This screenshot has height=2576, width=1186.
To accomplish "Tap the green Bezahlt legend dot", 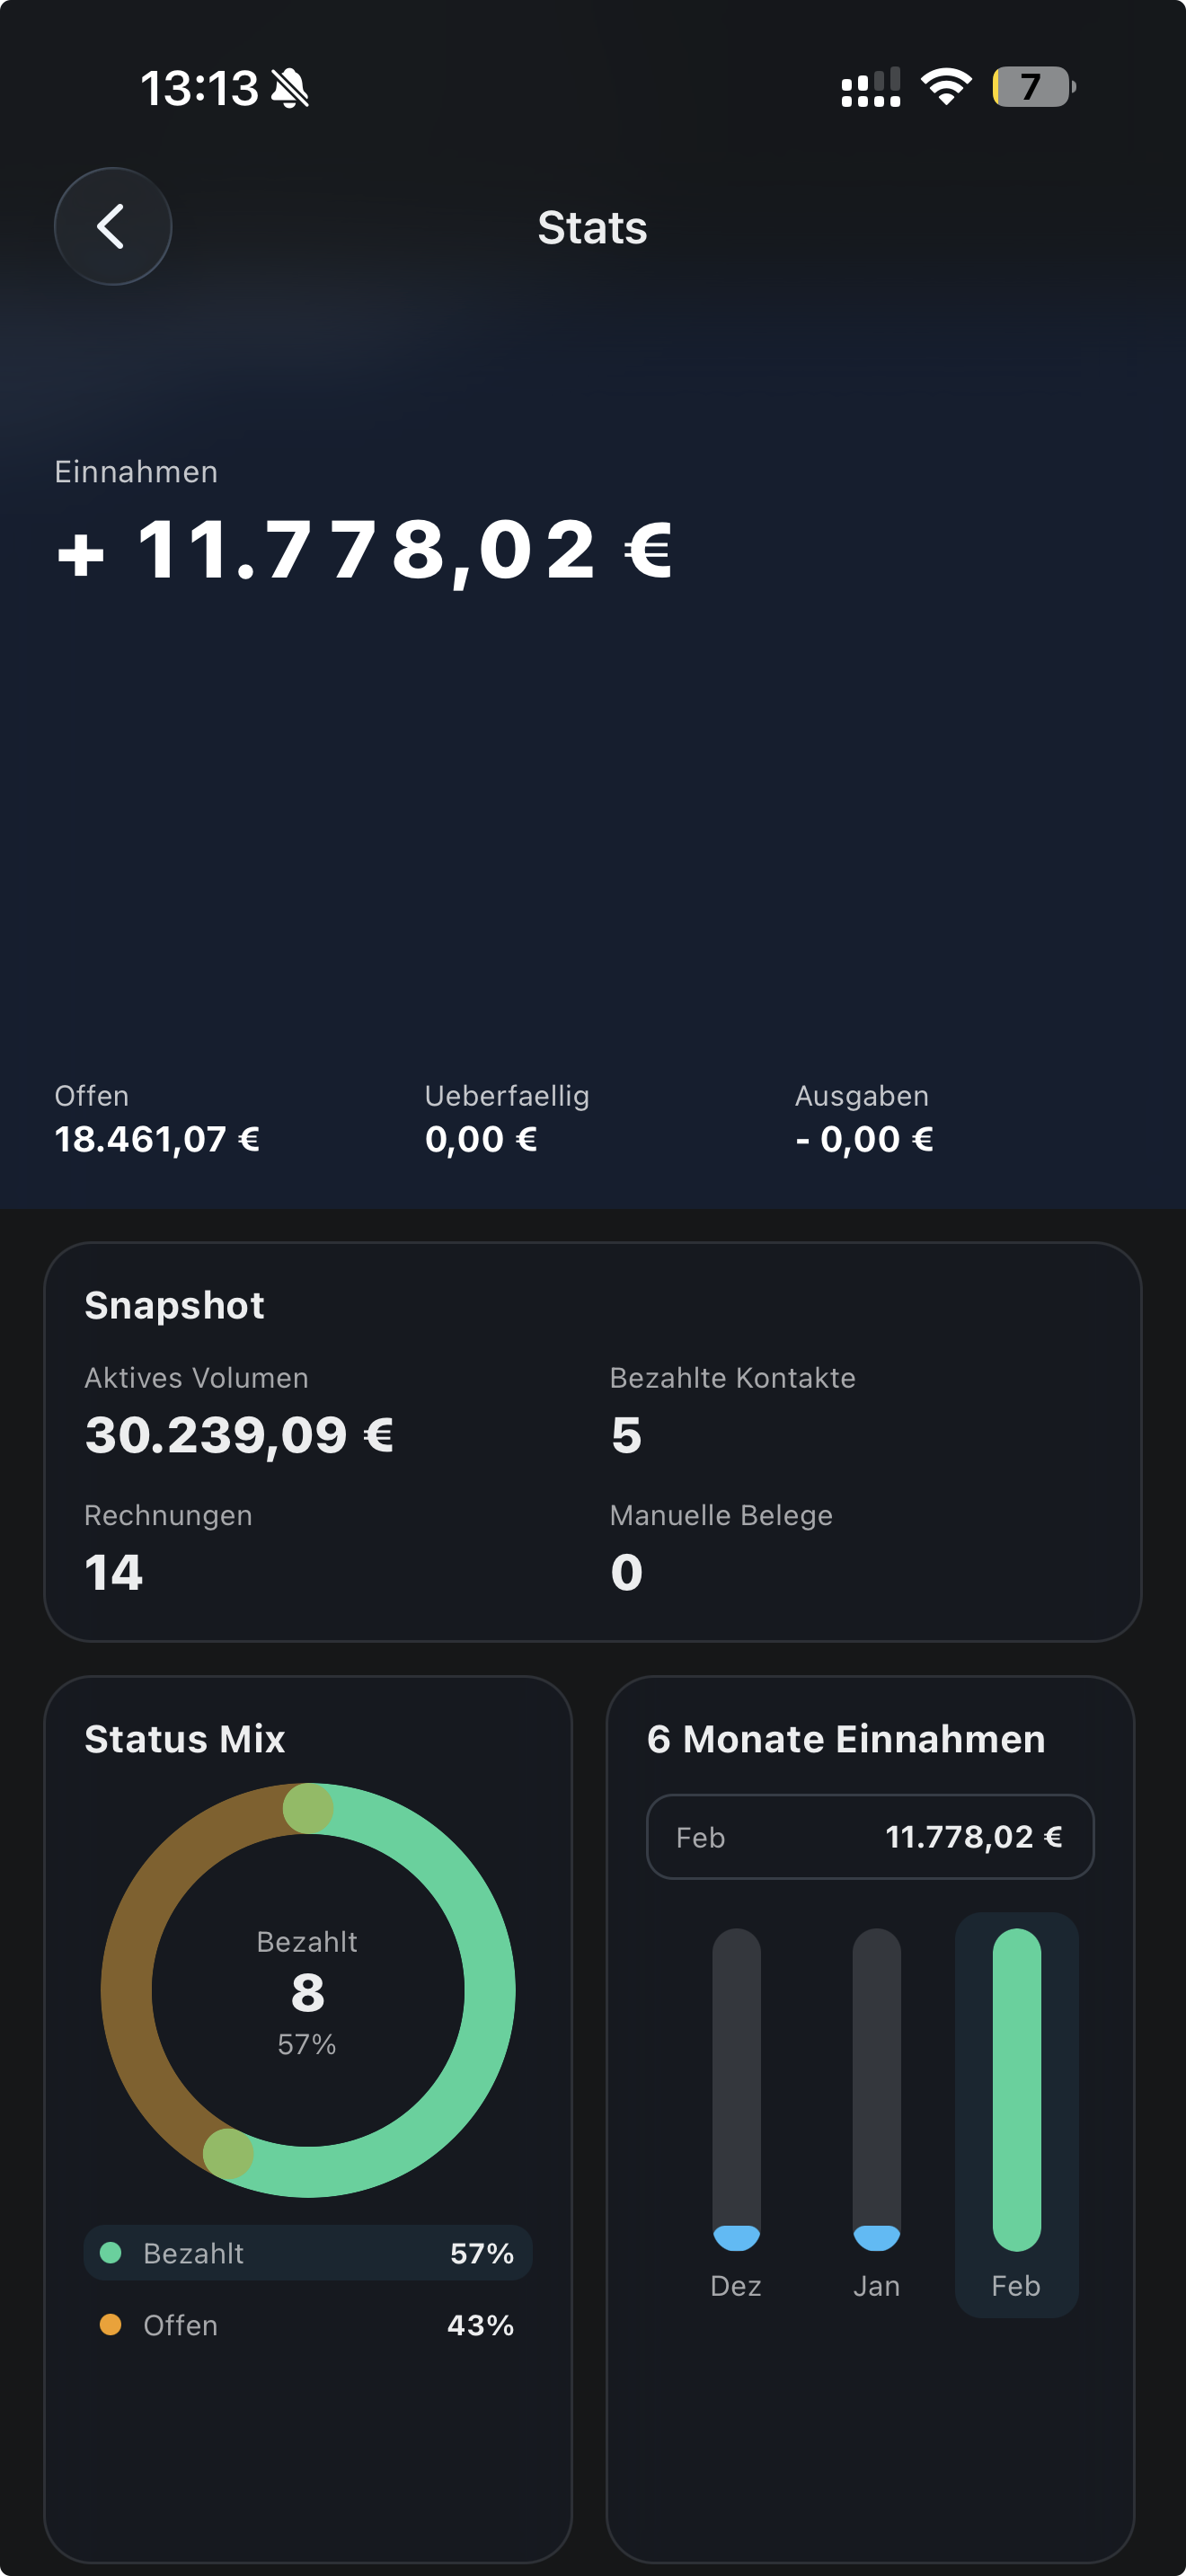I will coord(111,2253).
